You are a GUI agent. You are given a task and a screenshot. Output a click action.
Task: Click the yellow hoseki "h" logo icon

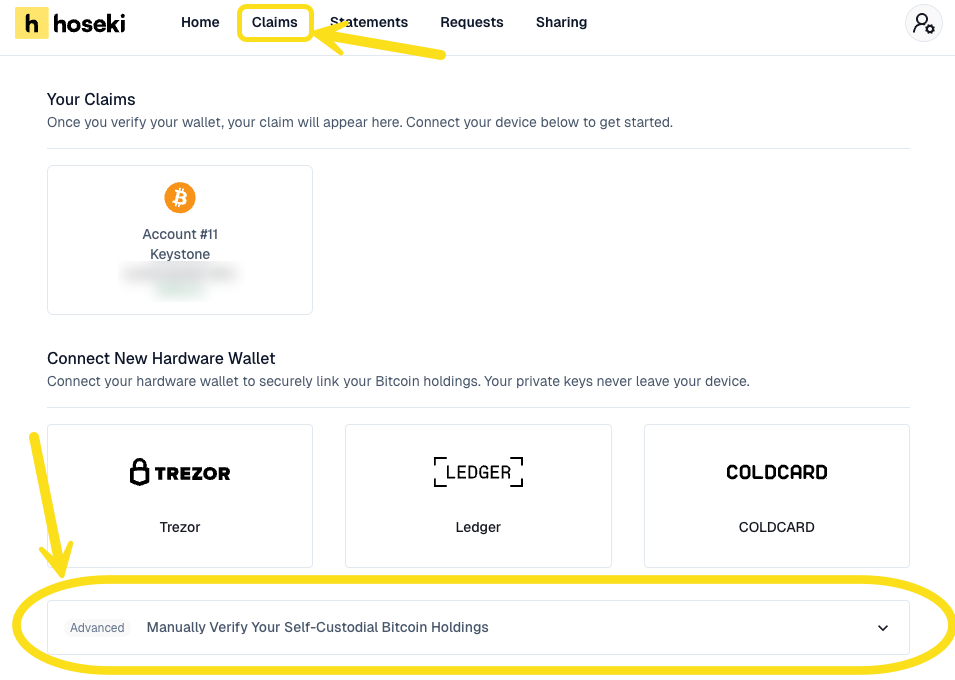click(x=32, y=23)
